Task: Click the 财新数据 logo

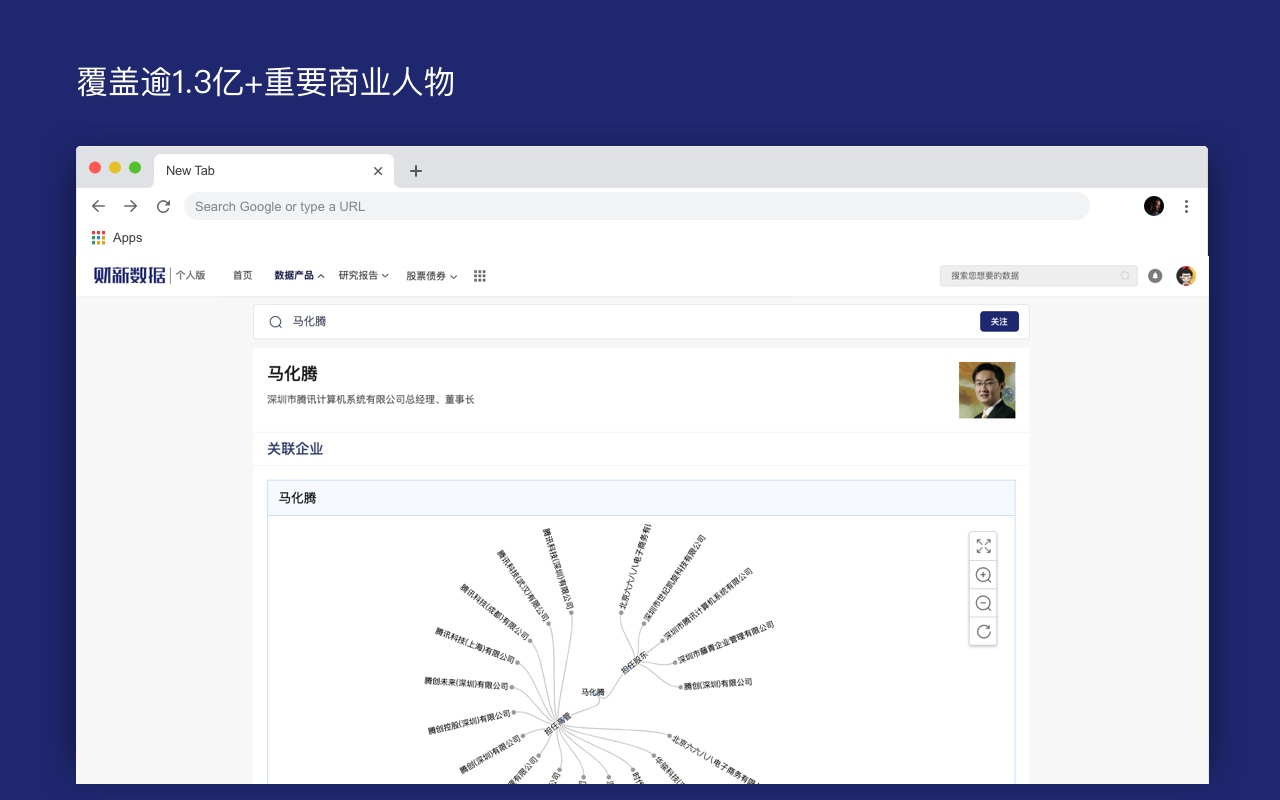Action: [x=130, y=275]
